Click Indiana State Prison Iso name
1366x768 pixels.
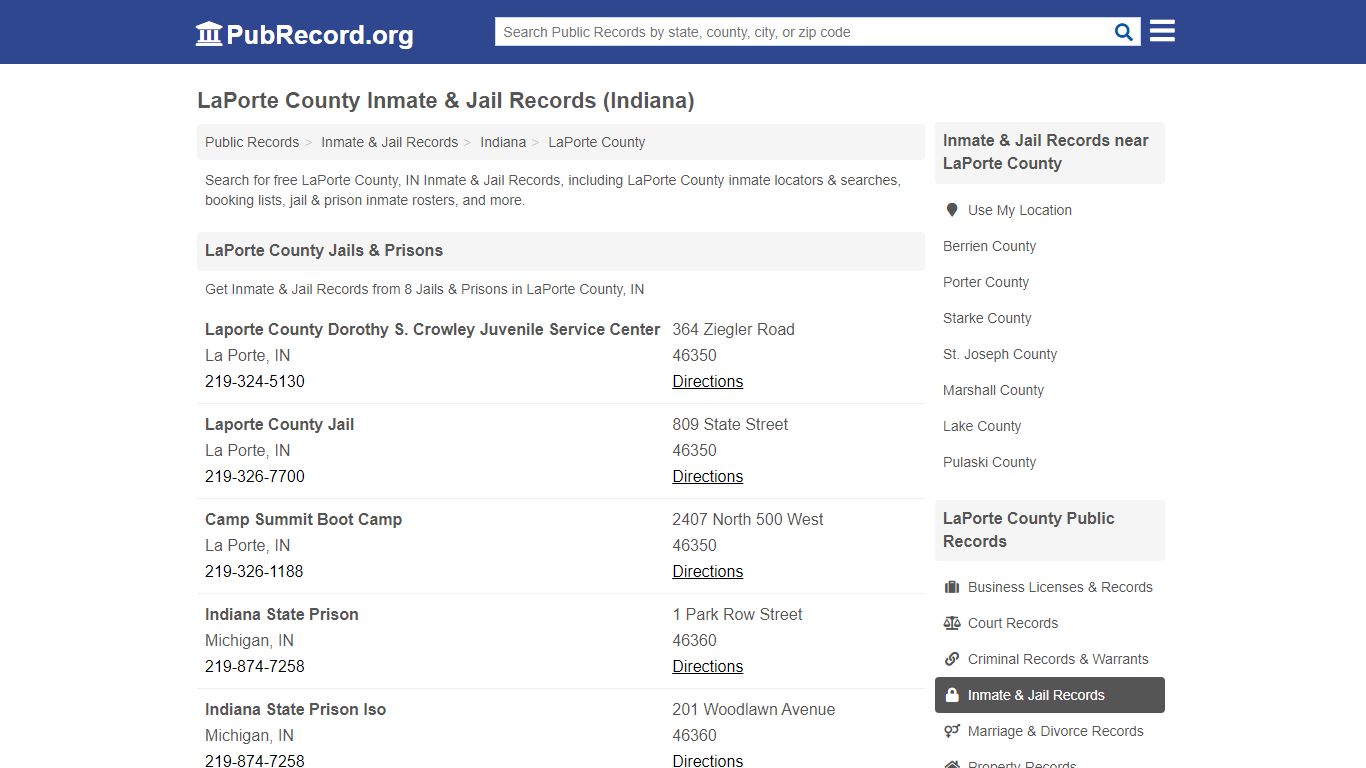295,709
